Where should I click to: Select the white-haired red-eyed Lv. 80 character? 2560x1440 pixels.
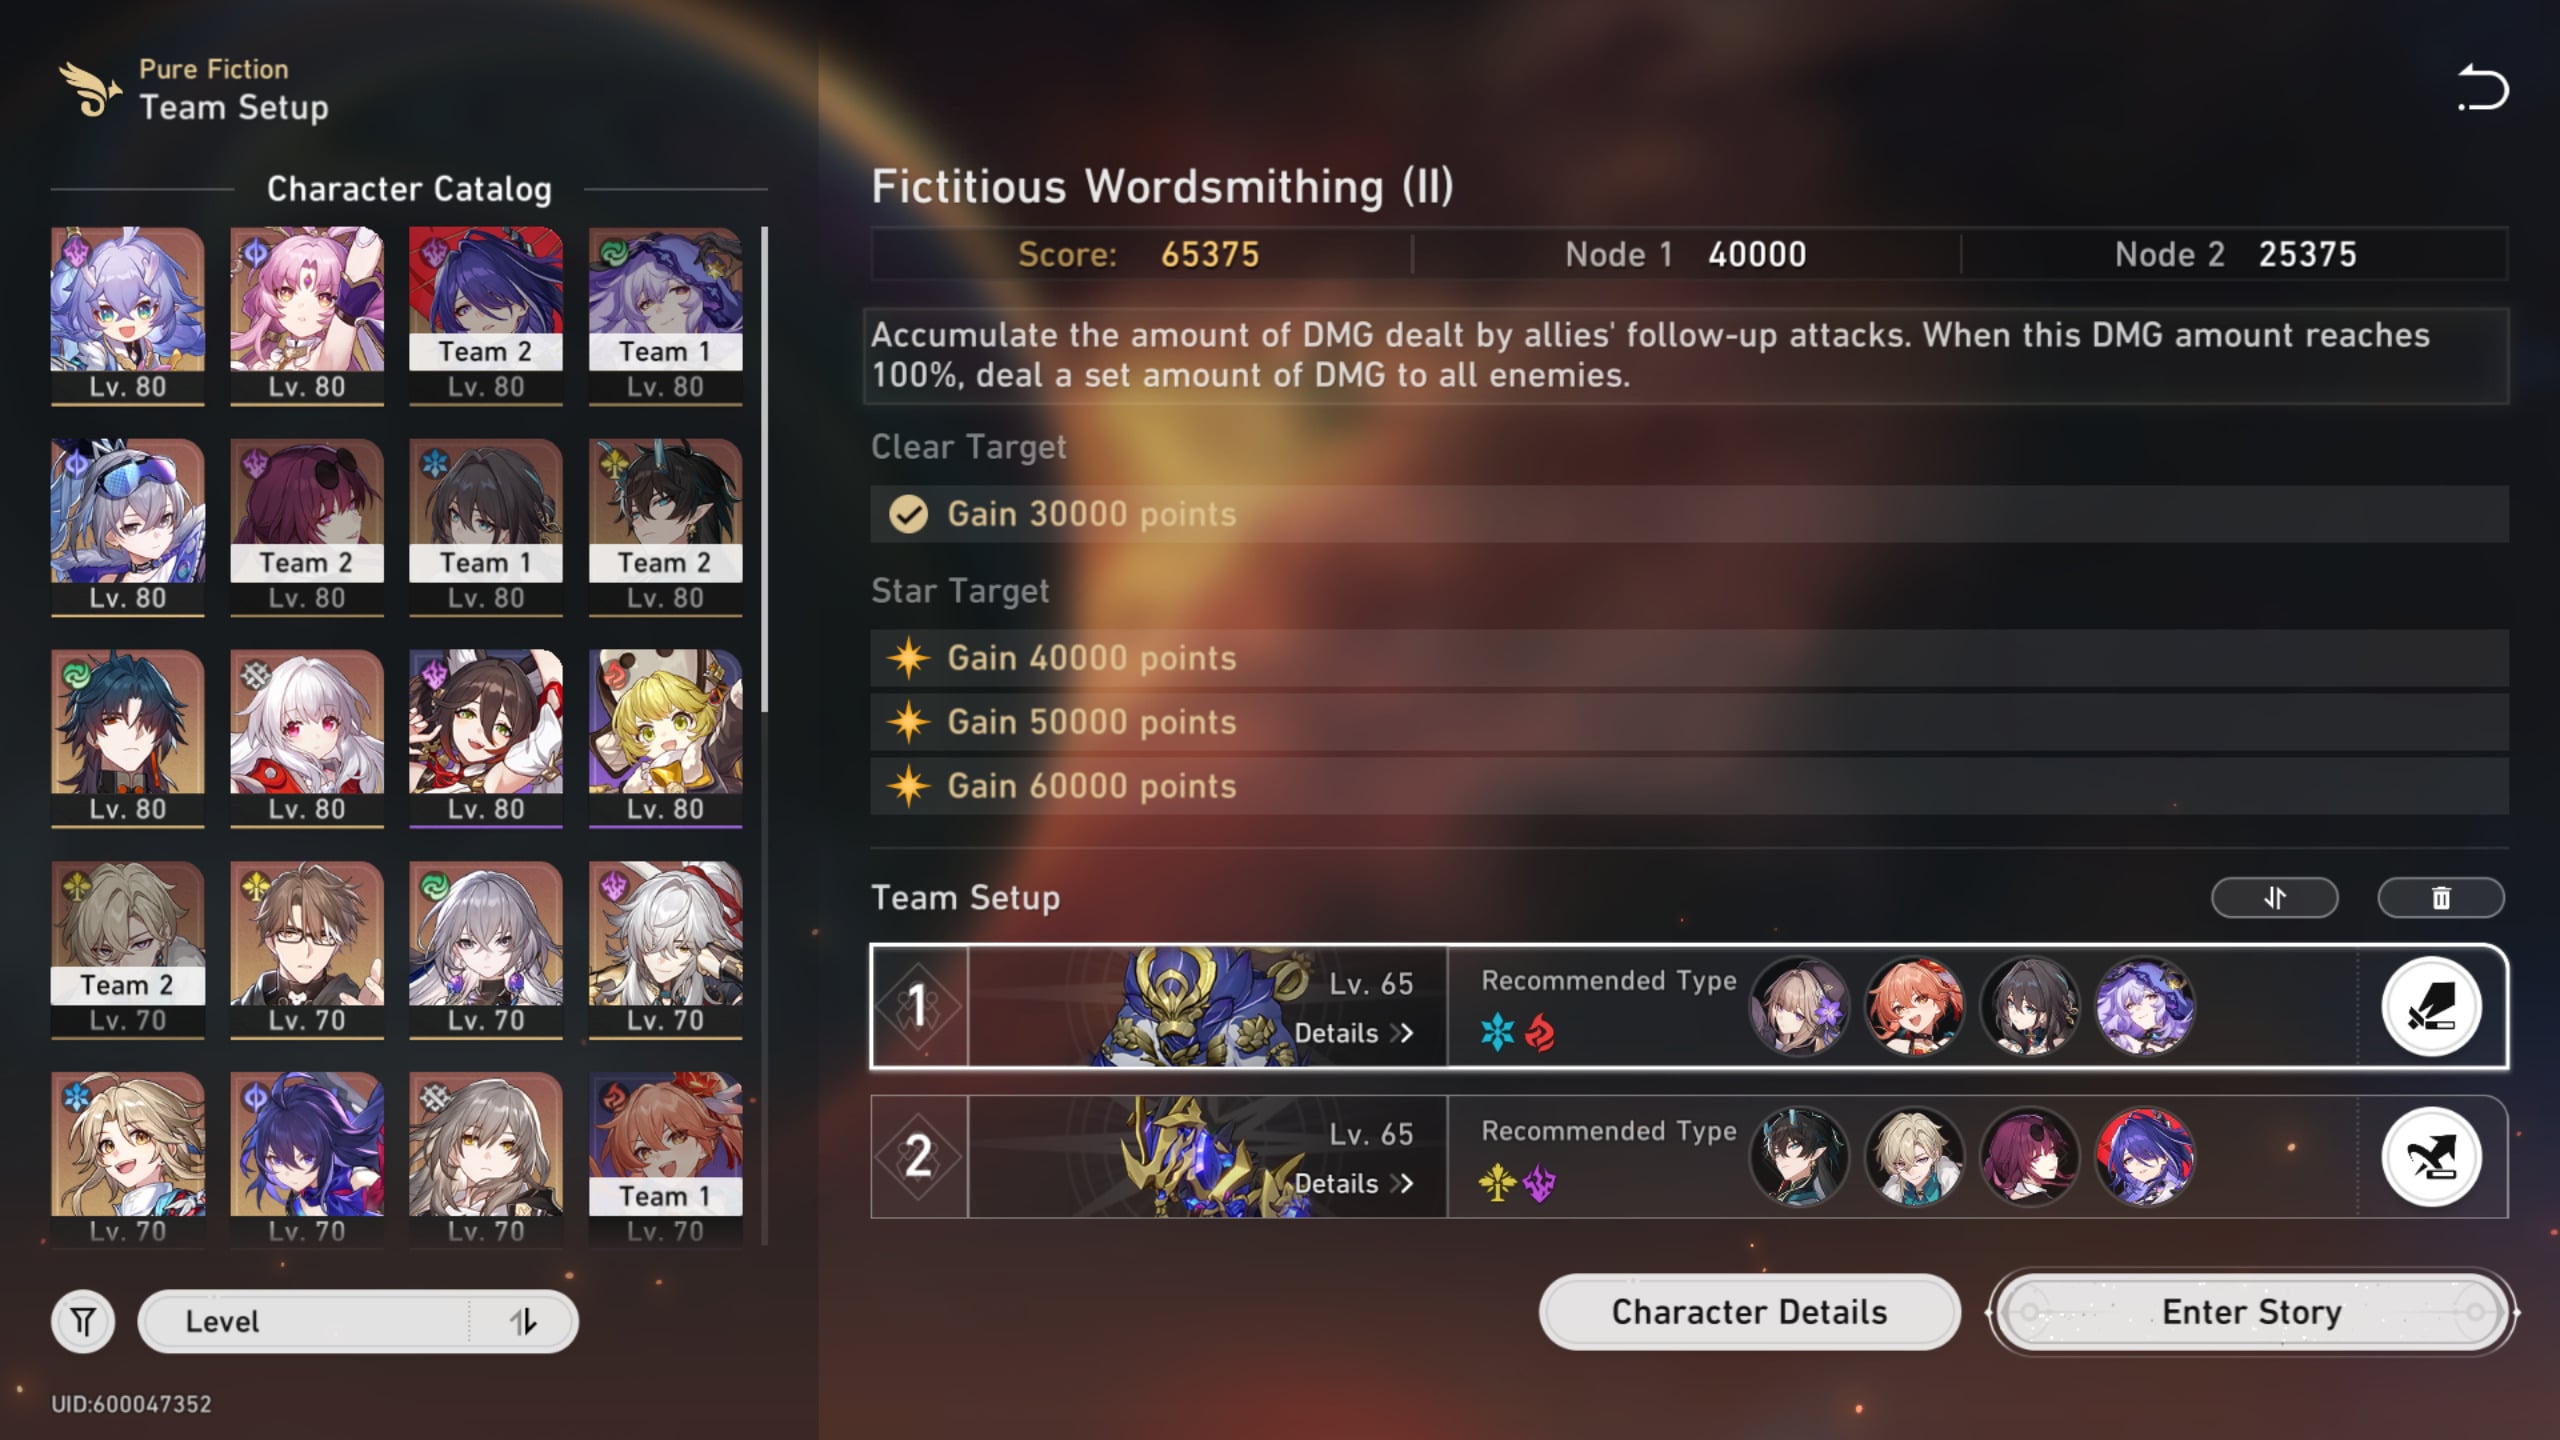[307, 738]
